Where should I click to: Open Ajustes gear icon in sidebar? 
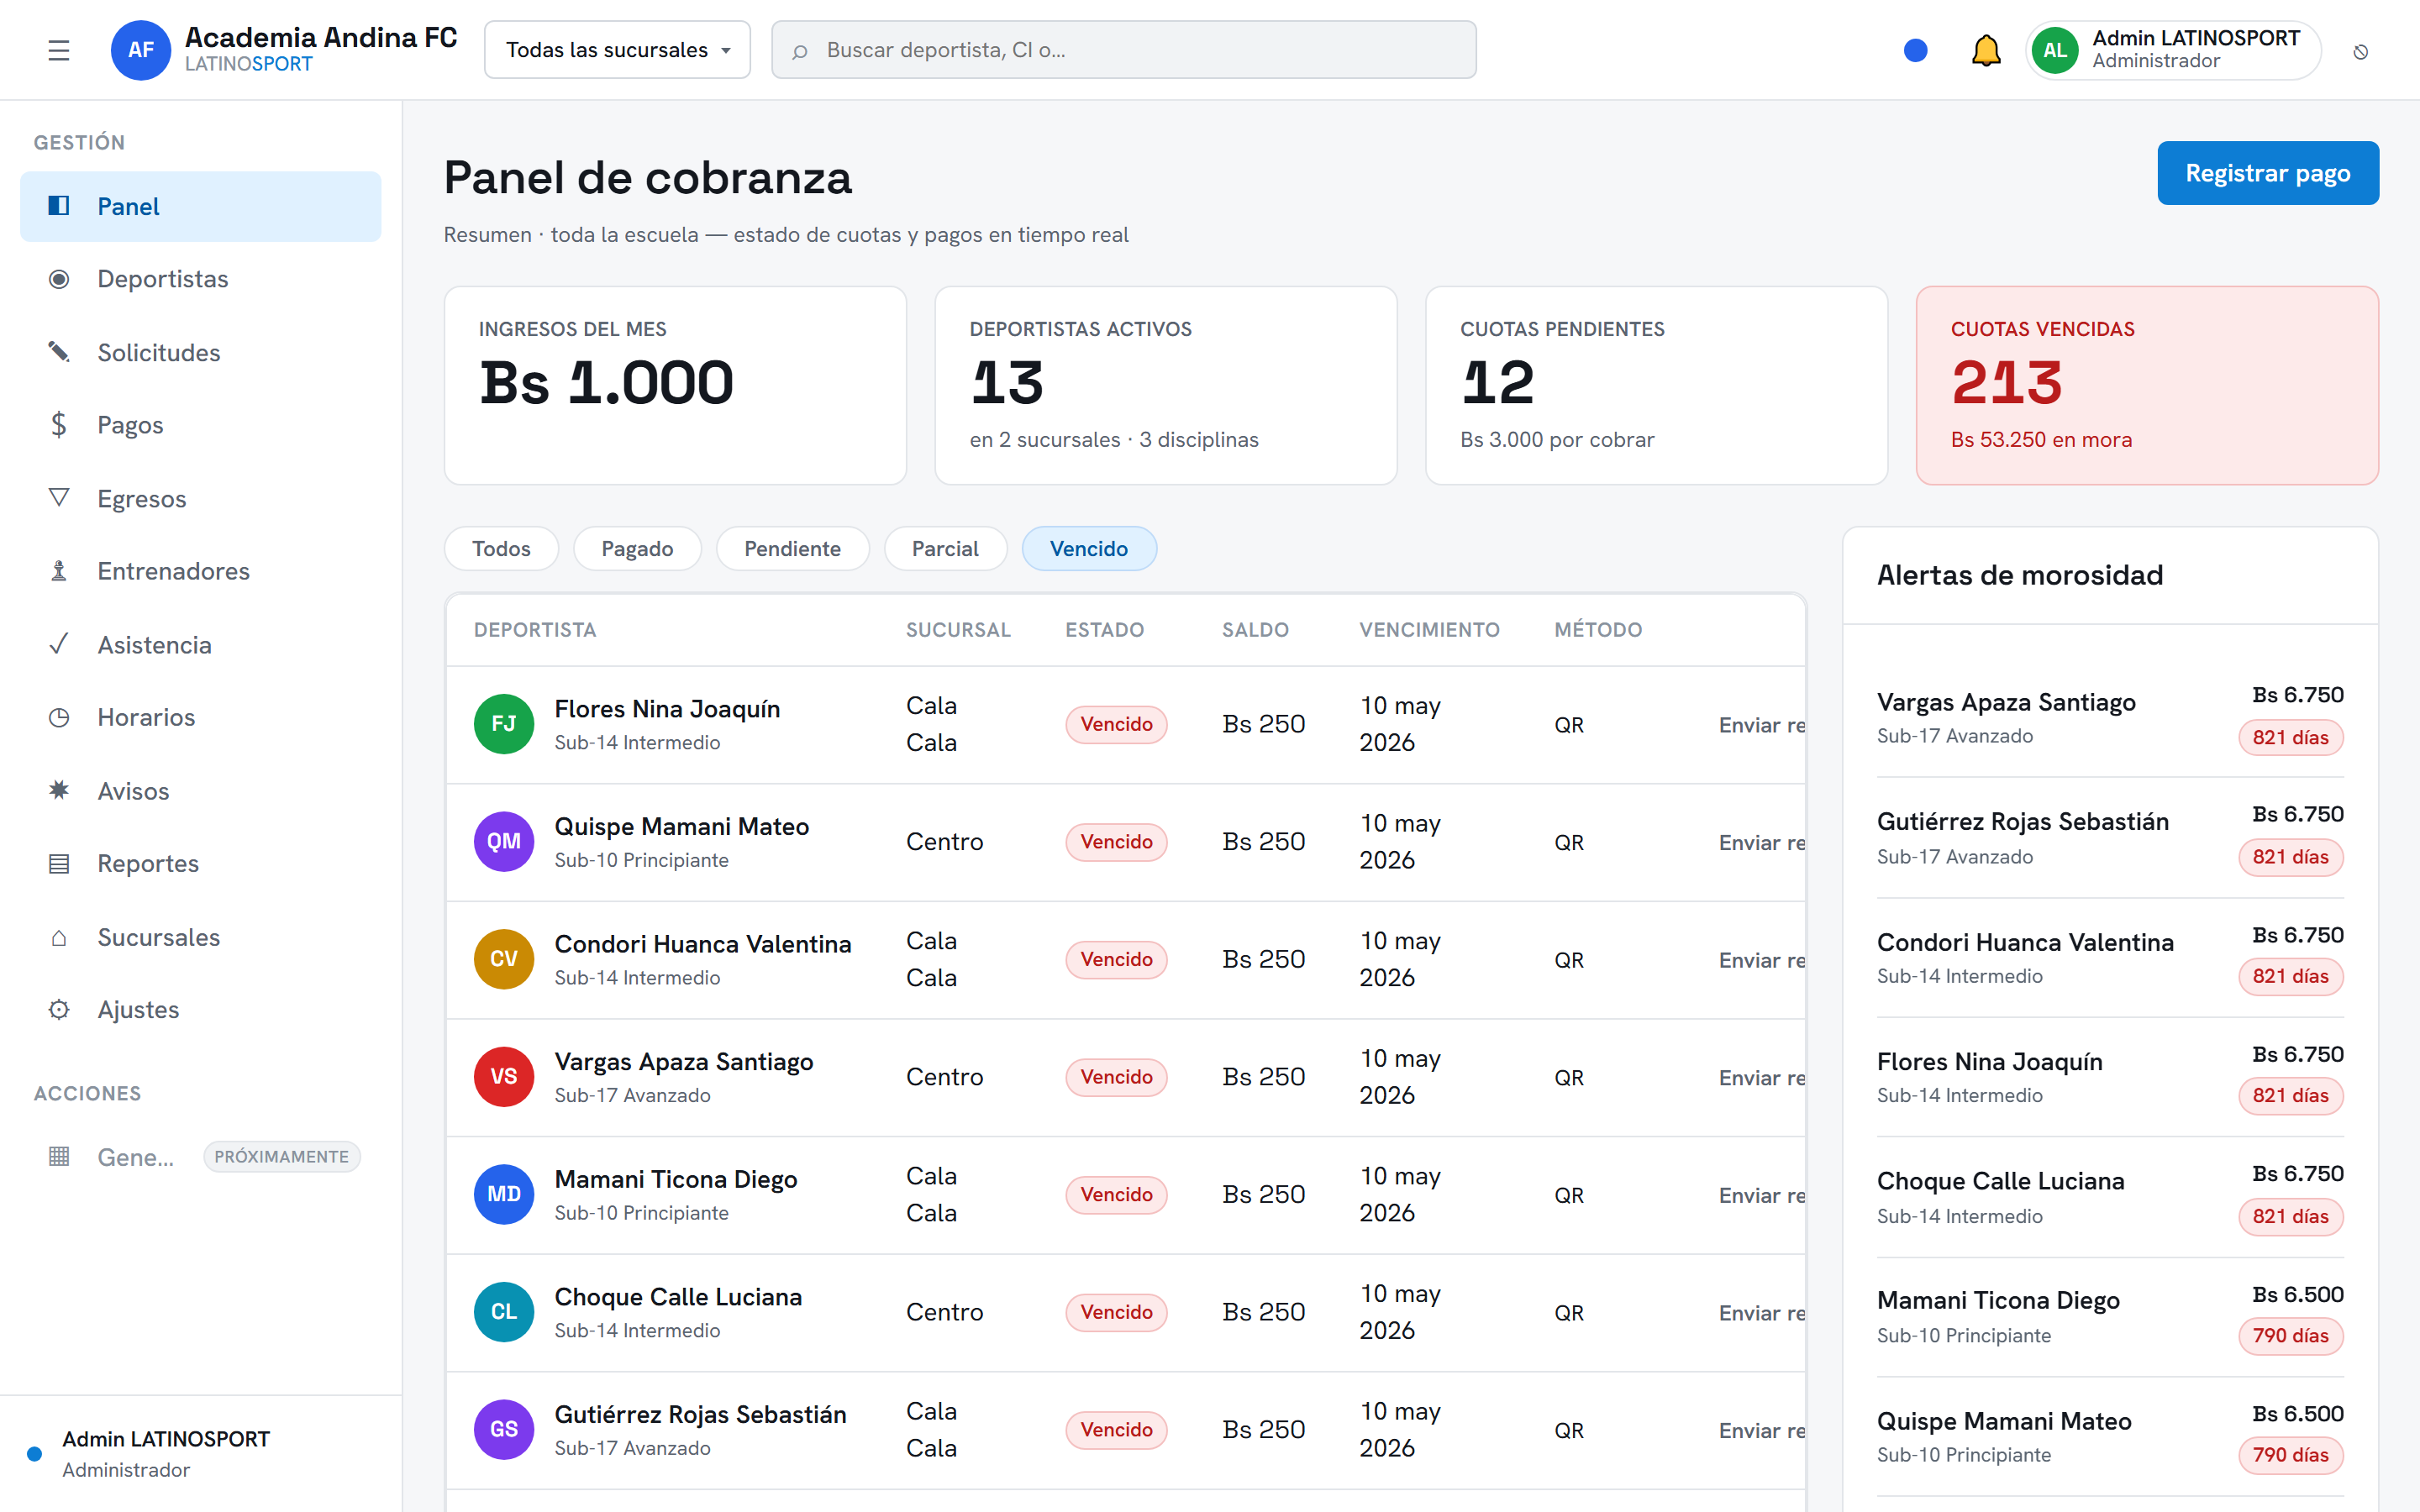pyautogui.click(x=59, y=1009)
